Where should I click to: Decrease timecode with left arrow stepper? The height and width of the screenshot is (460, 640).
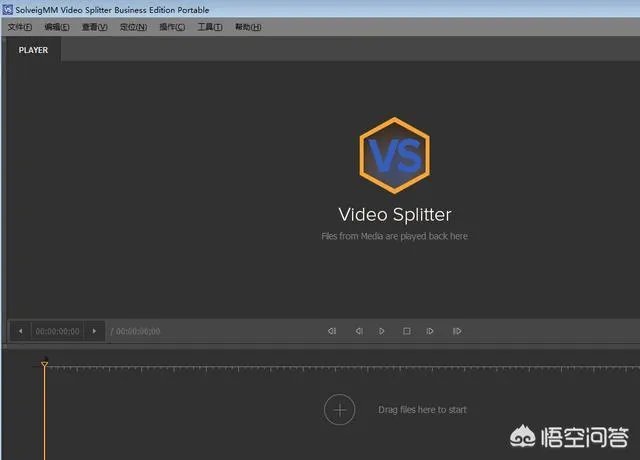click(x=20, y=331)
